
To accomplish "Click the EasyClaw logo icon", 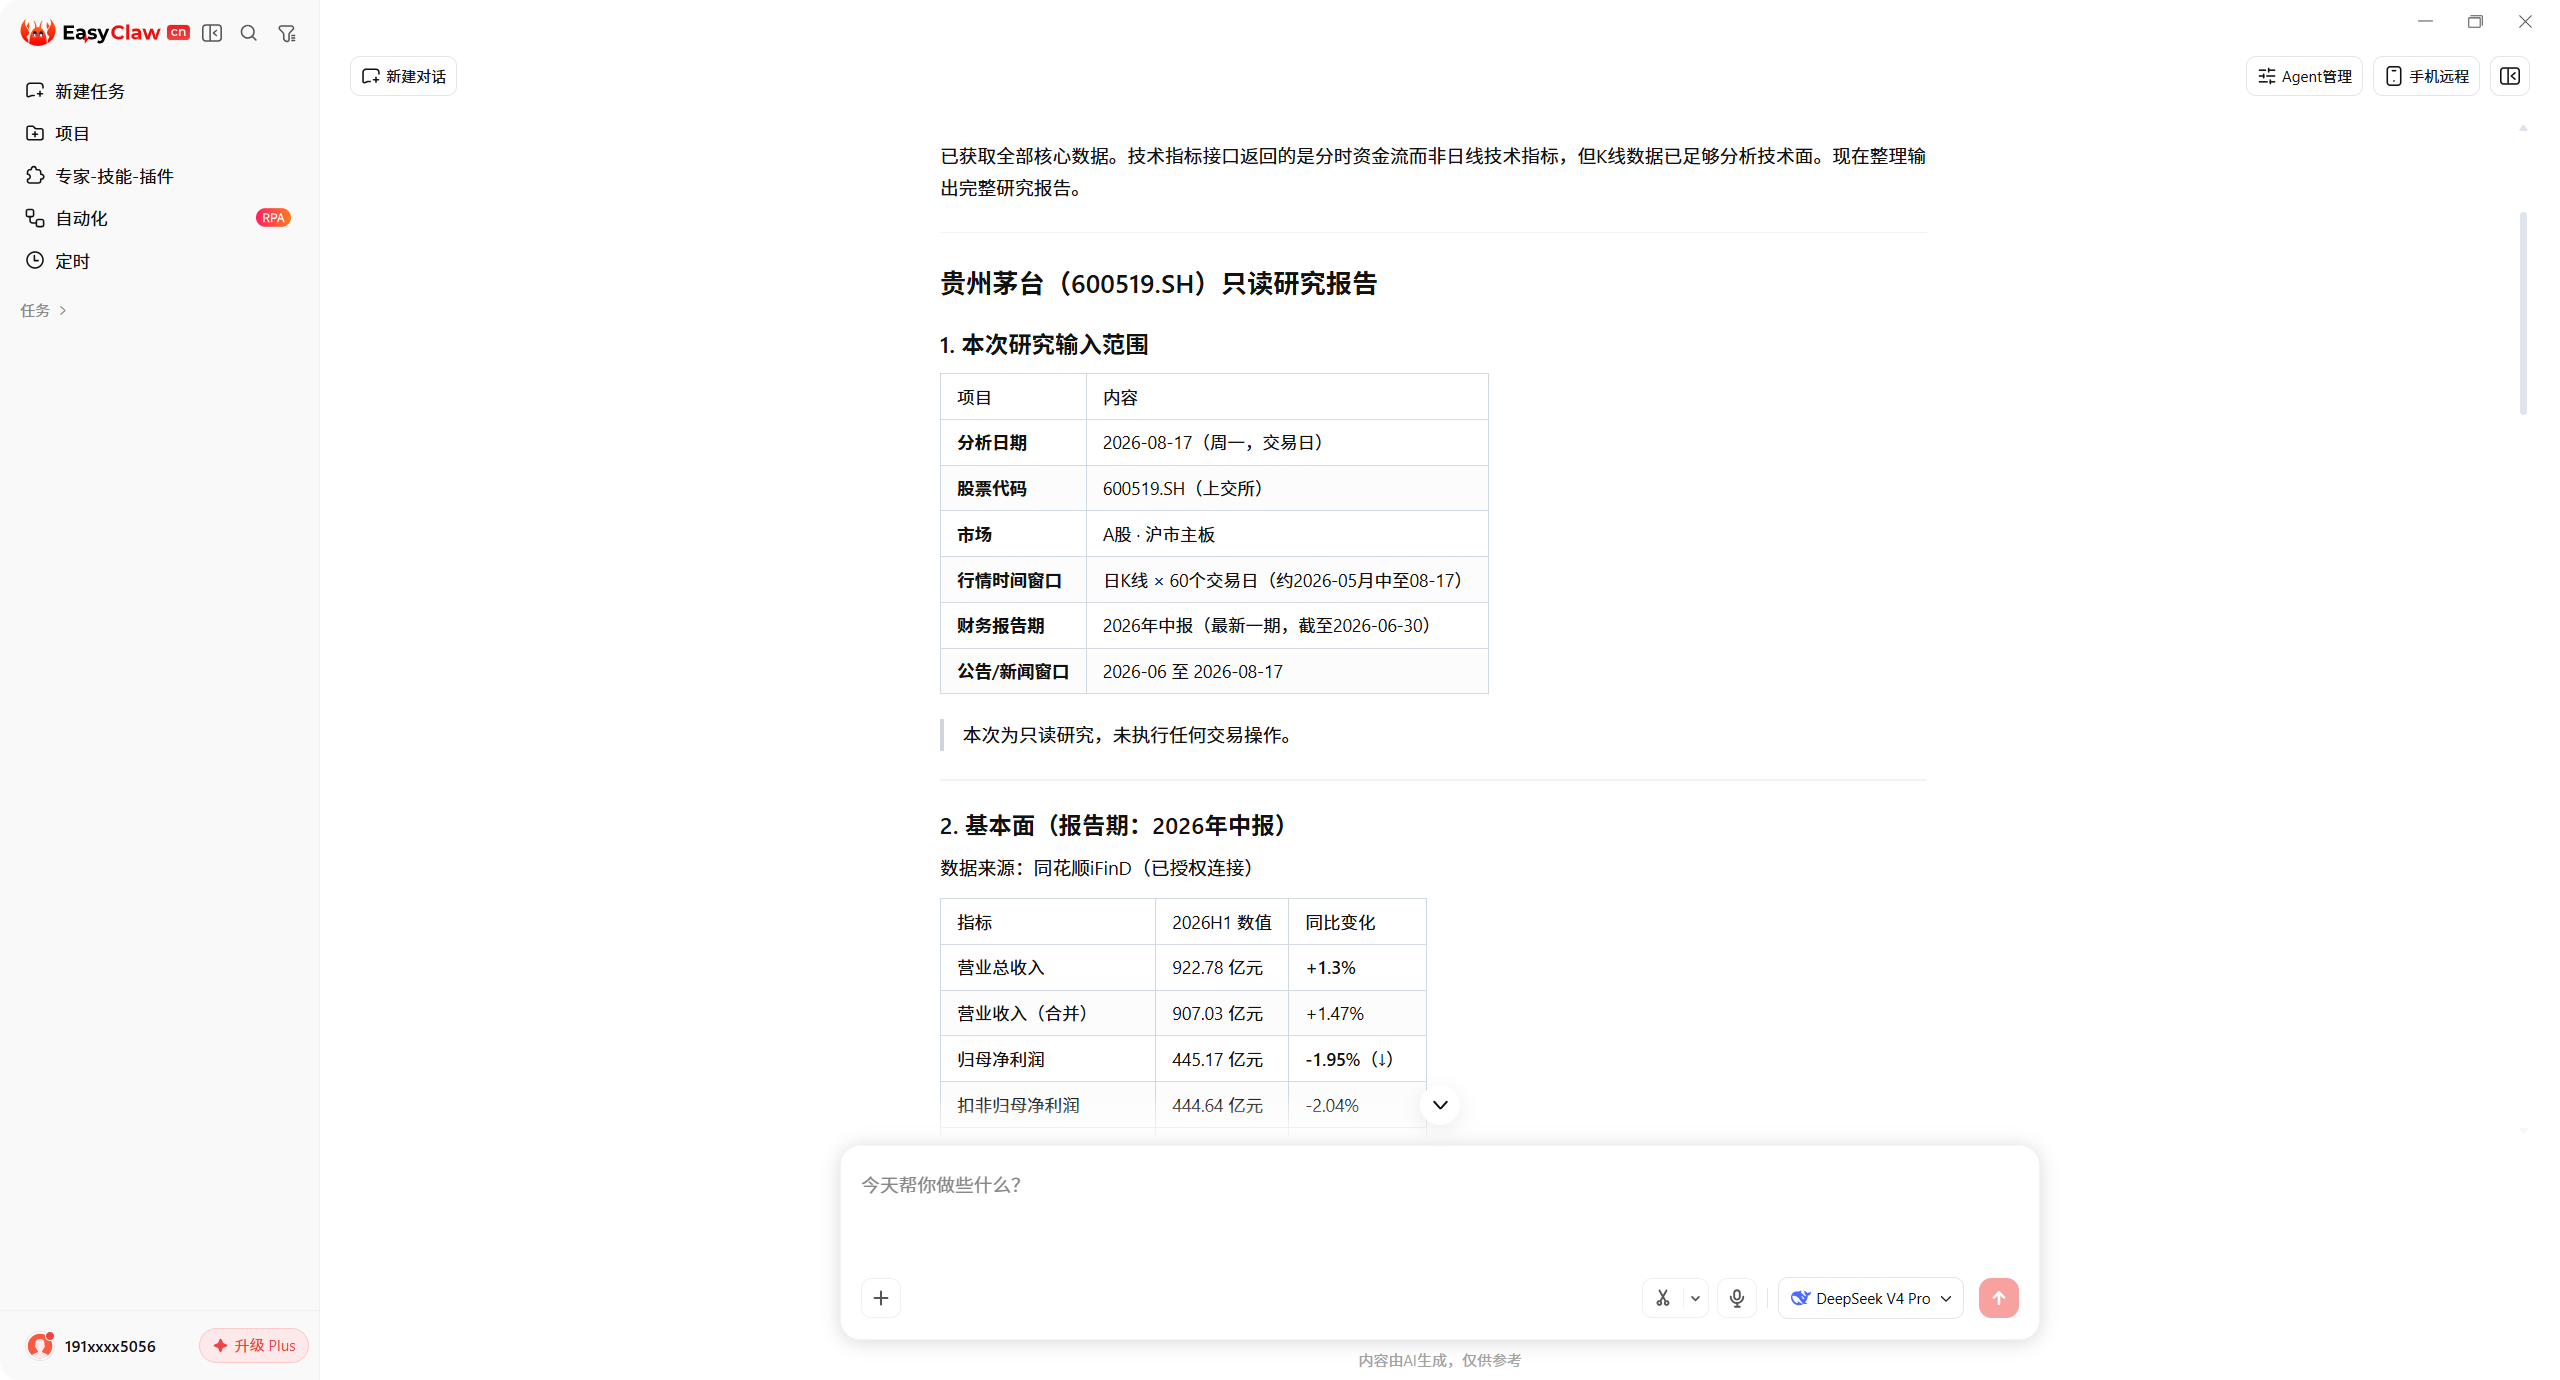I will [x=37, y=33].
